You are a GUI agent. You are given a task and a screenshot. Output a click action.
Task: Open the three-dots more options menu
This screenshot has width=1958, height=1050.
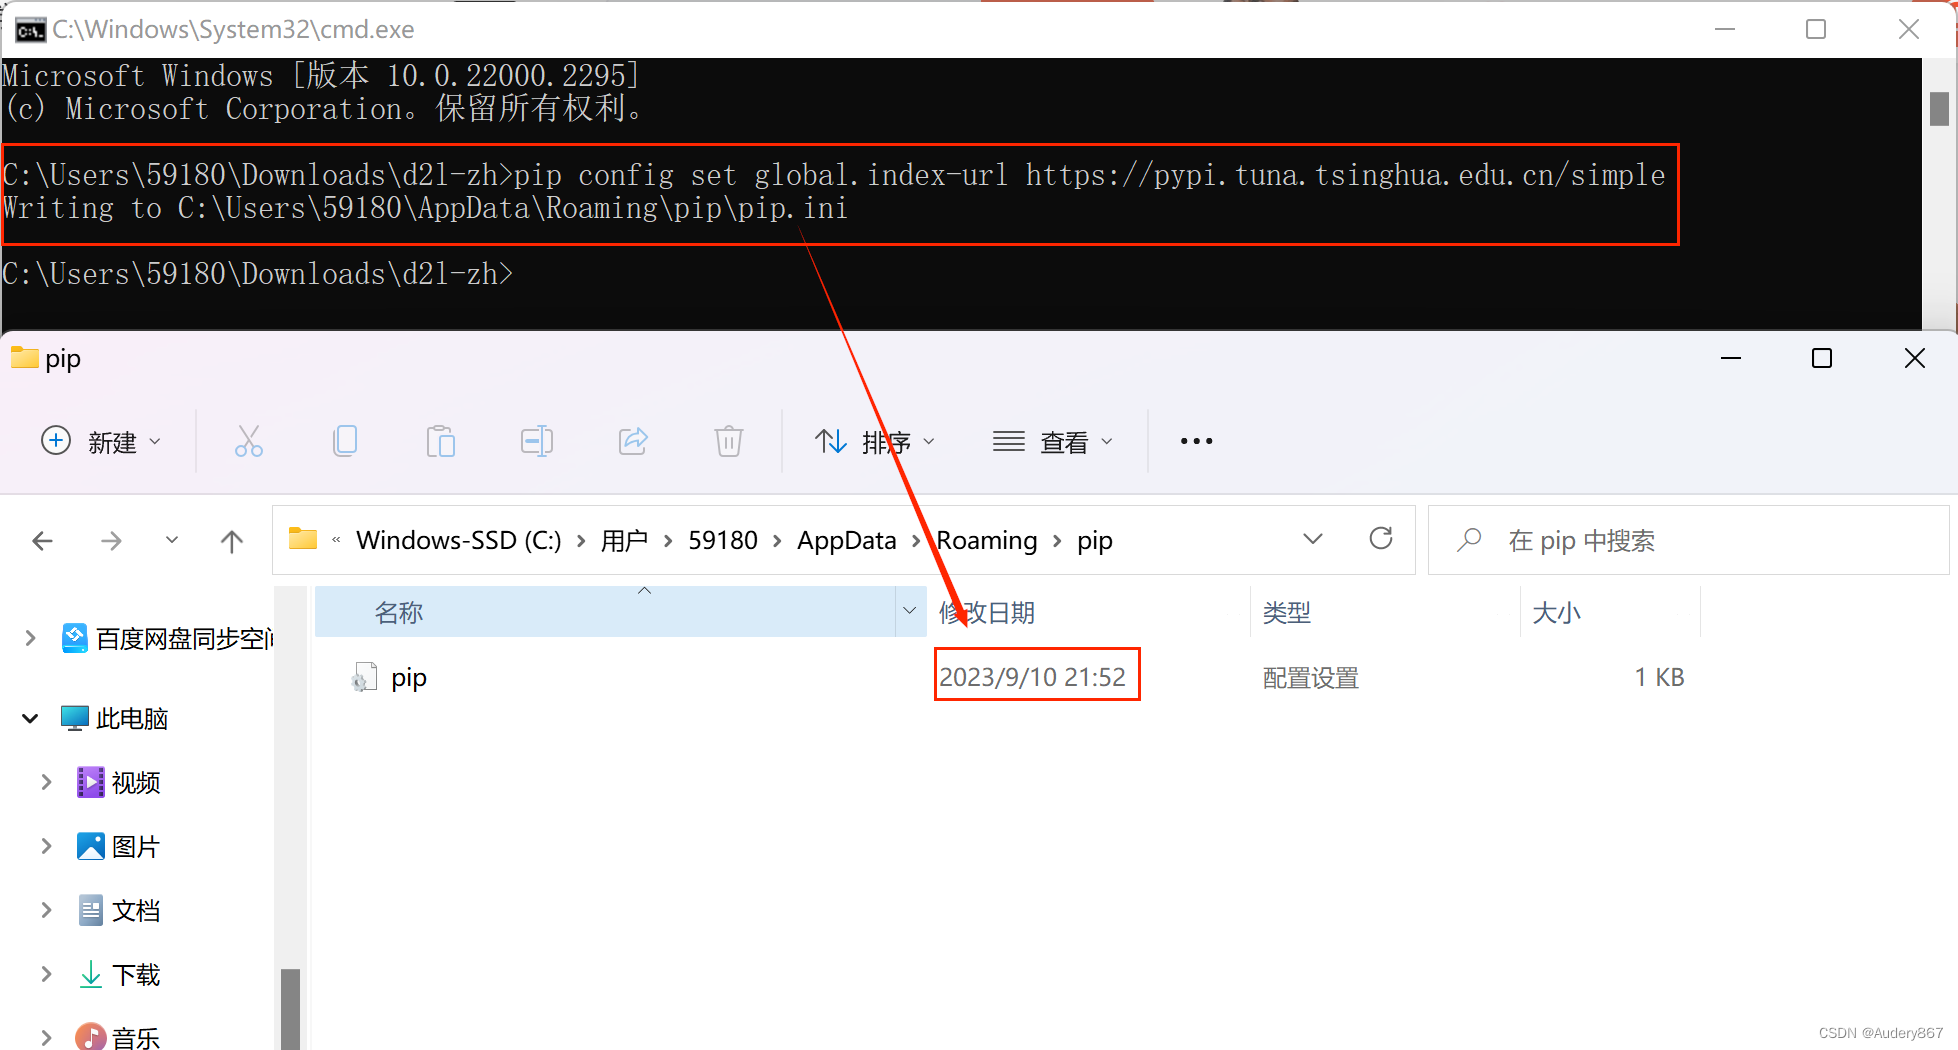(x=1196, y=441)
